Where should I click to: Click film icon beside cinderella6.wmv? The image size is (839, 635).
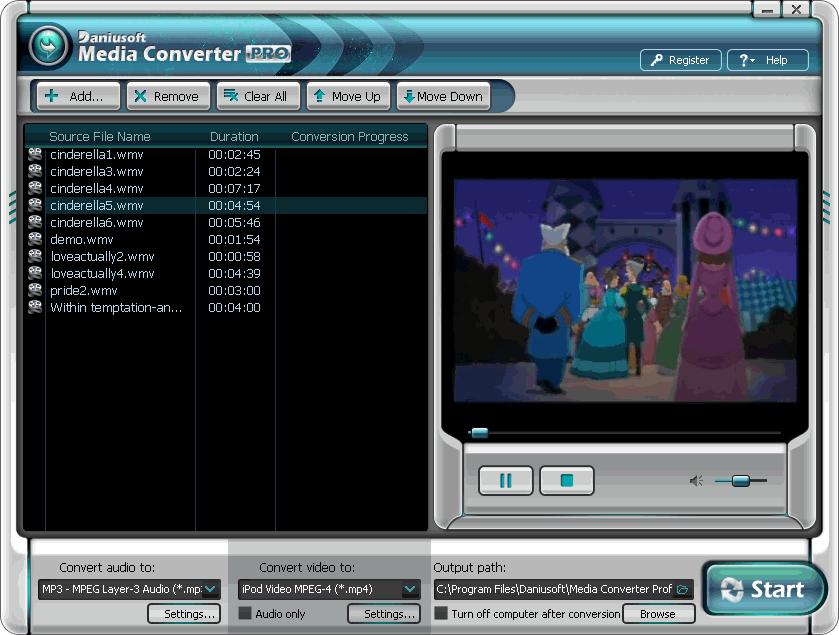click(35, 223)
